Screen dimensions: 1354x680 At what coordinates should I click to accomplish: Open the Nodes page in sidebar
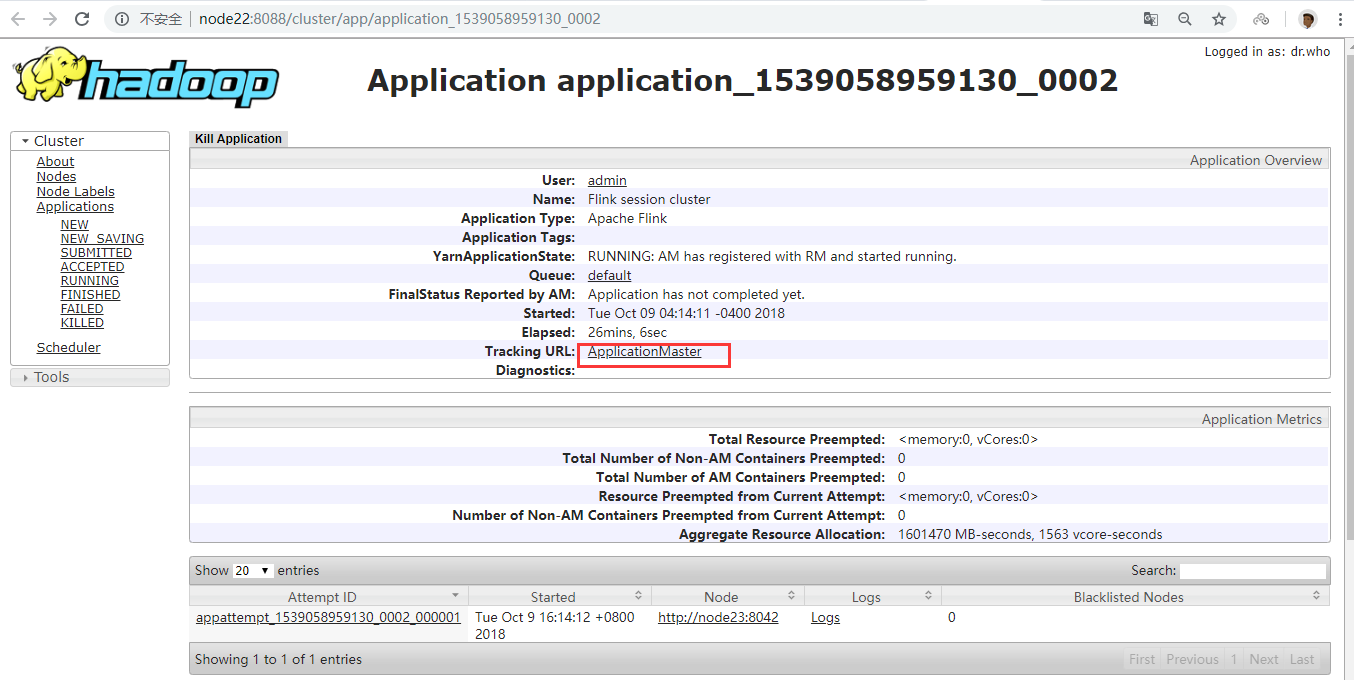pos(56,177)
